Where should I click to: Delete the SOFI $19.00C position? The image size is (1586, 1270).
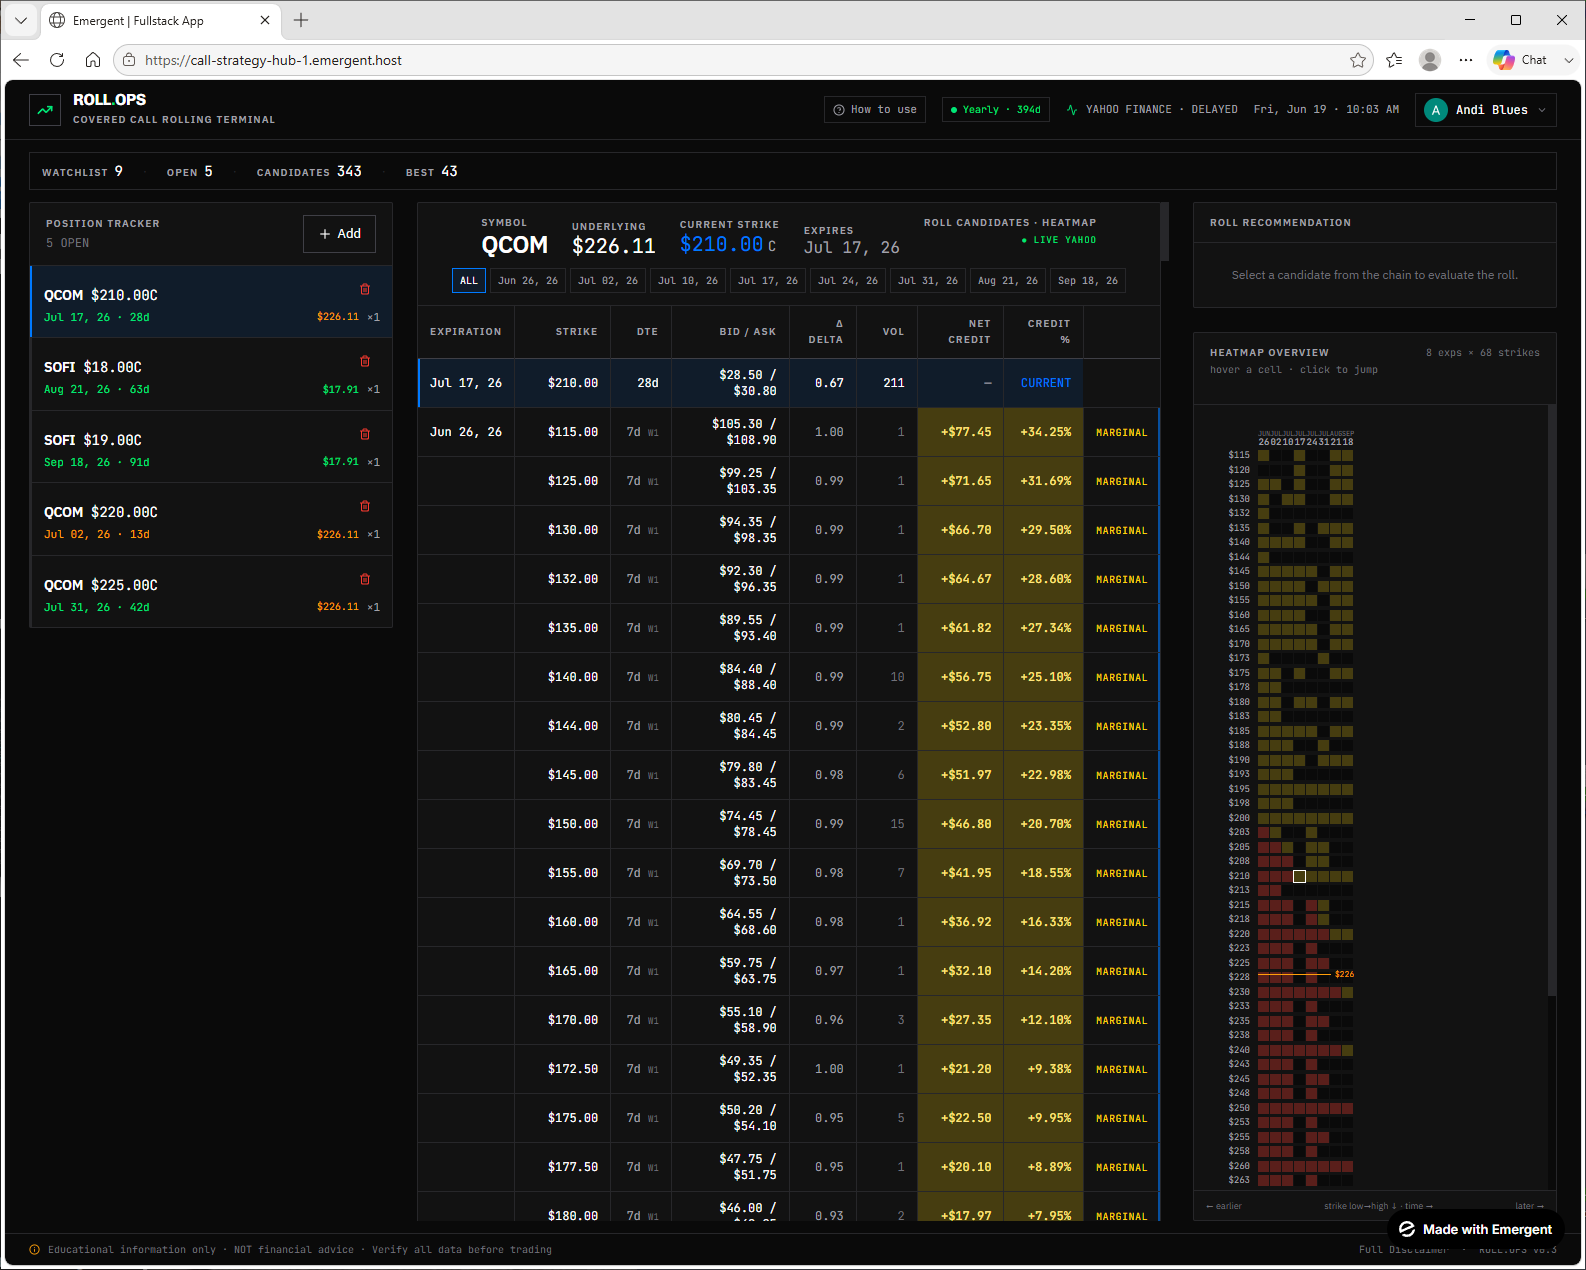pos(365,434)
